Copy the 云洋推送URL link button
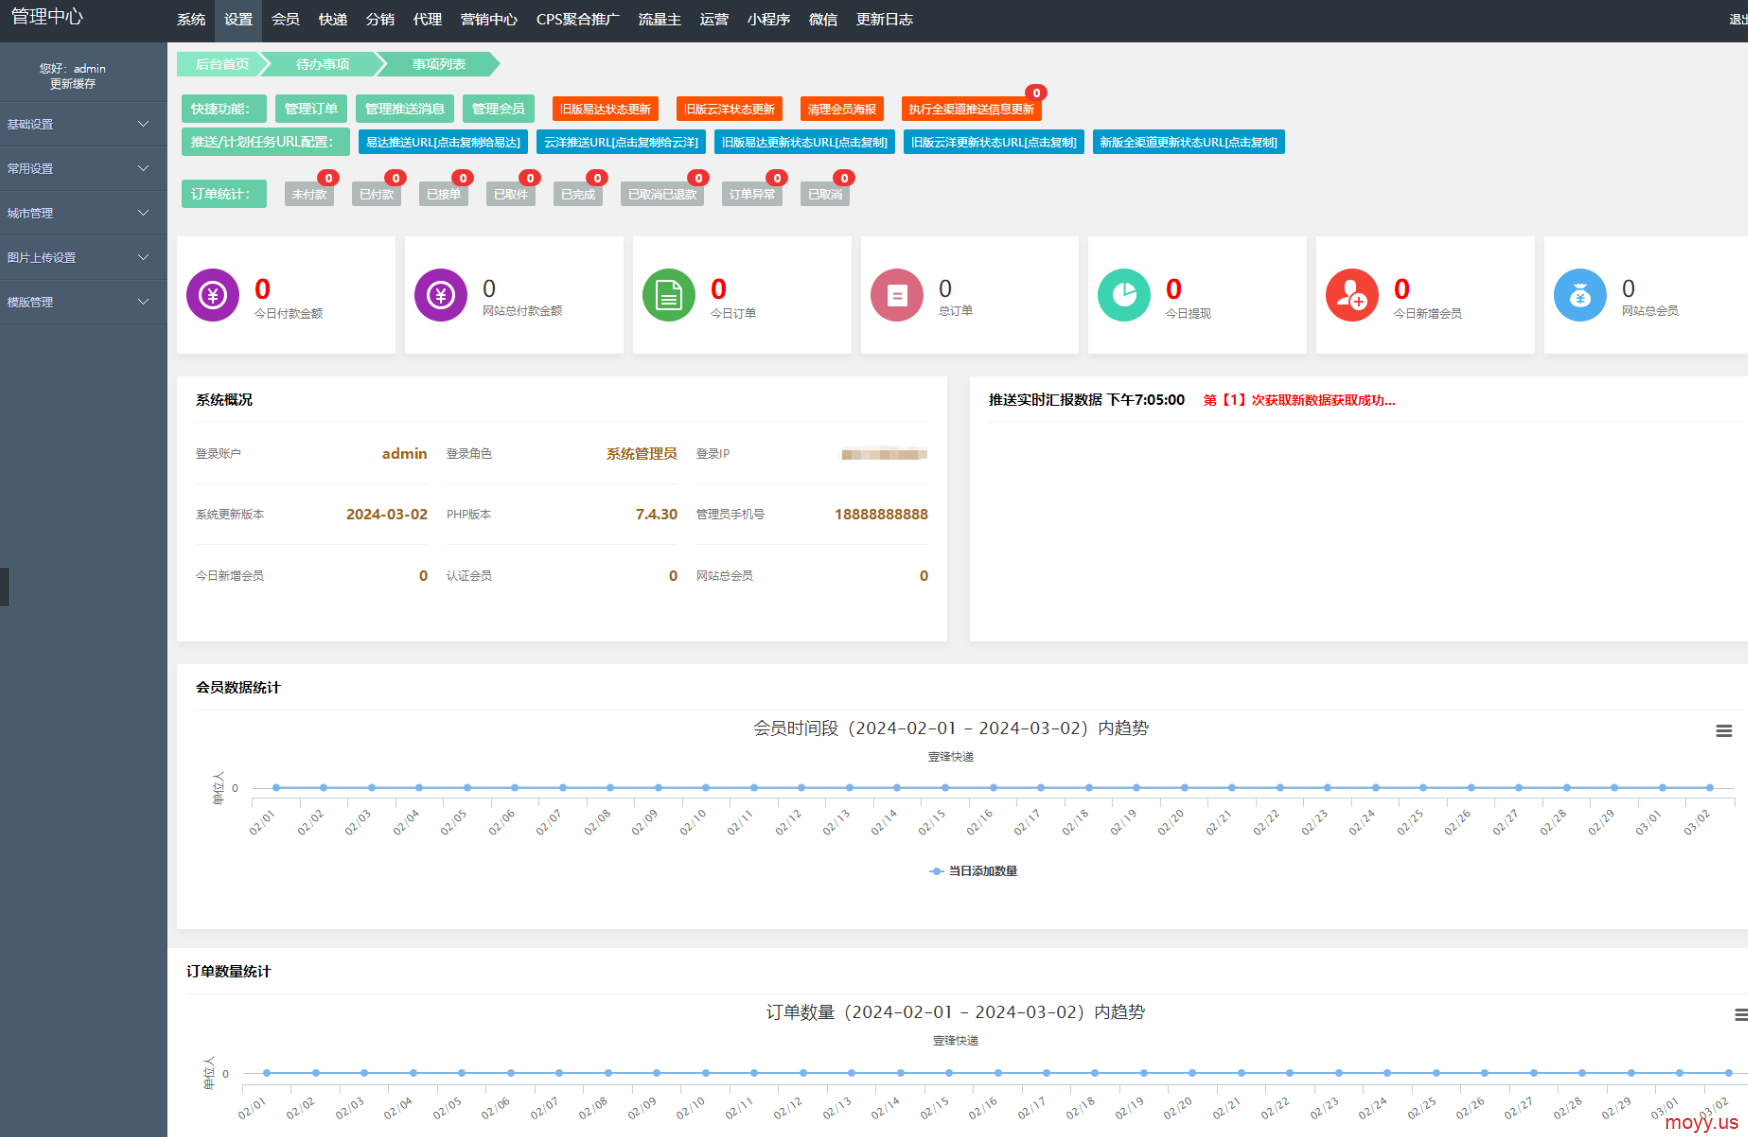This screenshot has height=1137, width=1748. click(621, 142)
